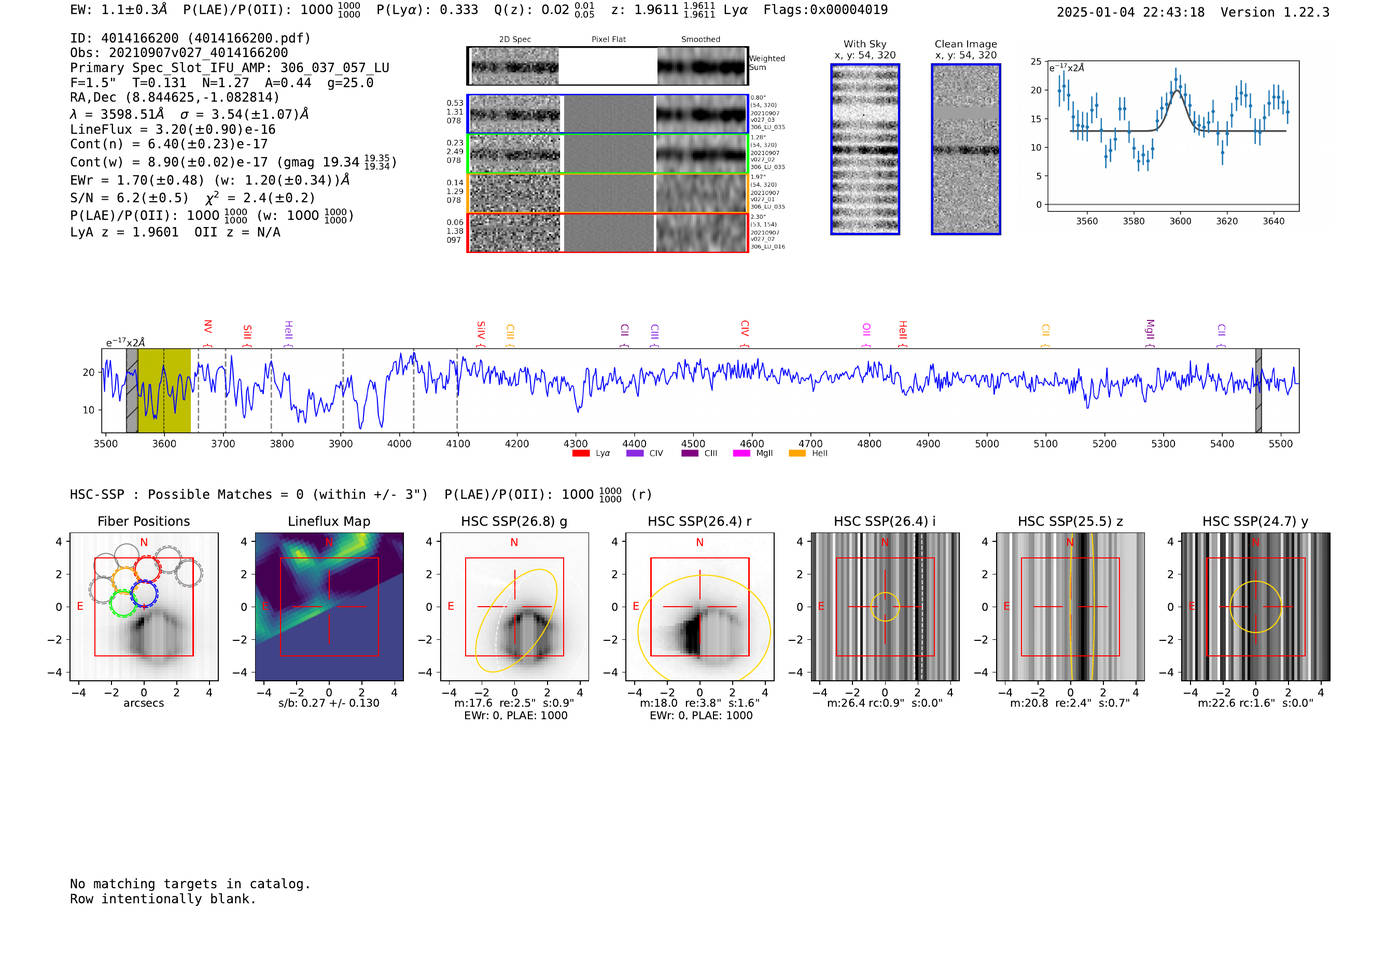
Task: Select the HSC SSP(26.4) i cutout
Action: tap(885, 607)
